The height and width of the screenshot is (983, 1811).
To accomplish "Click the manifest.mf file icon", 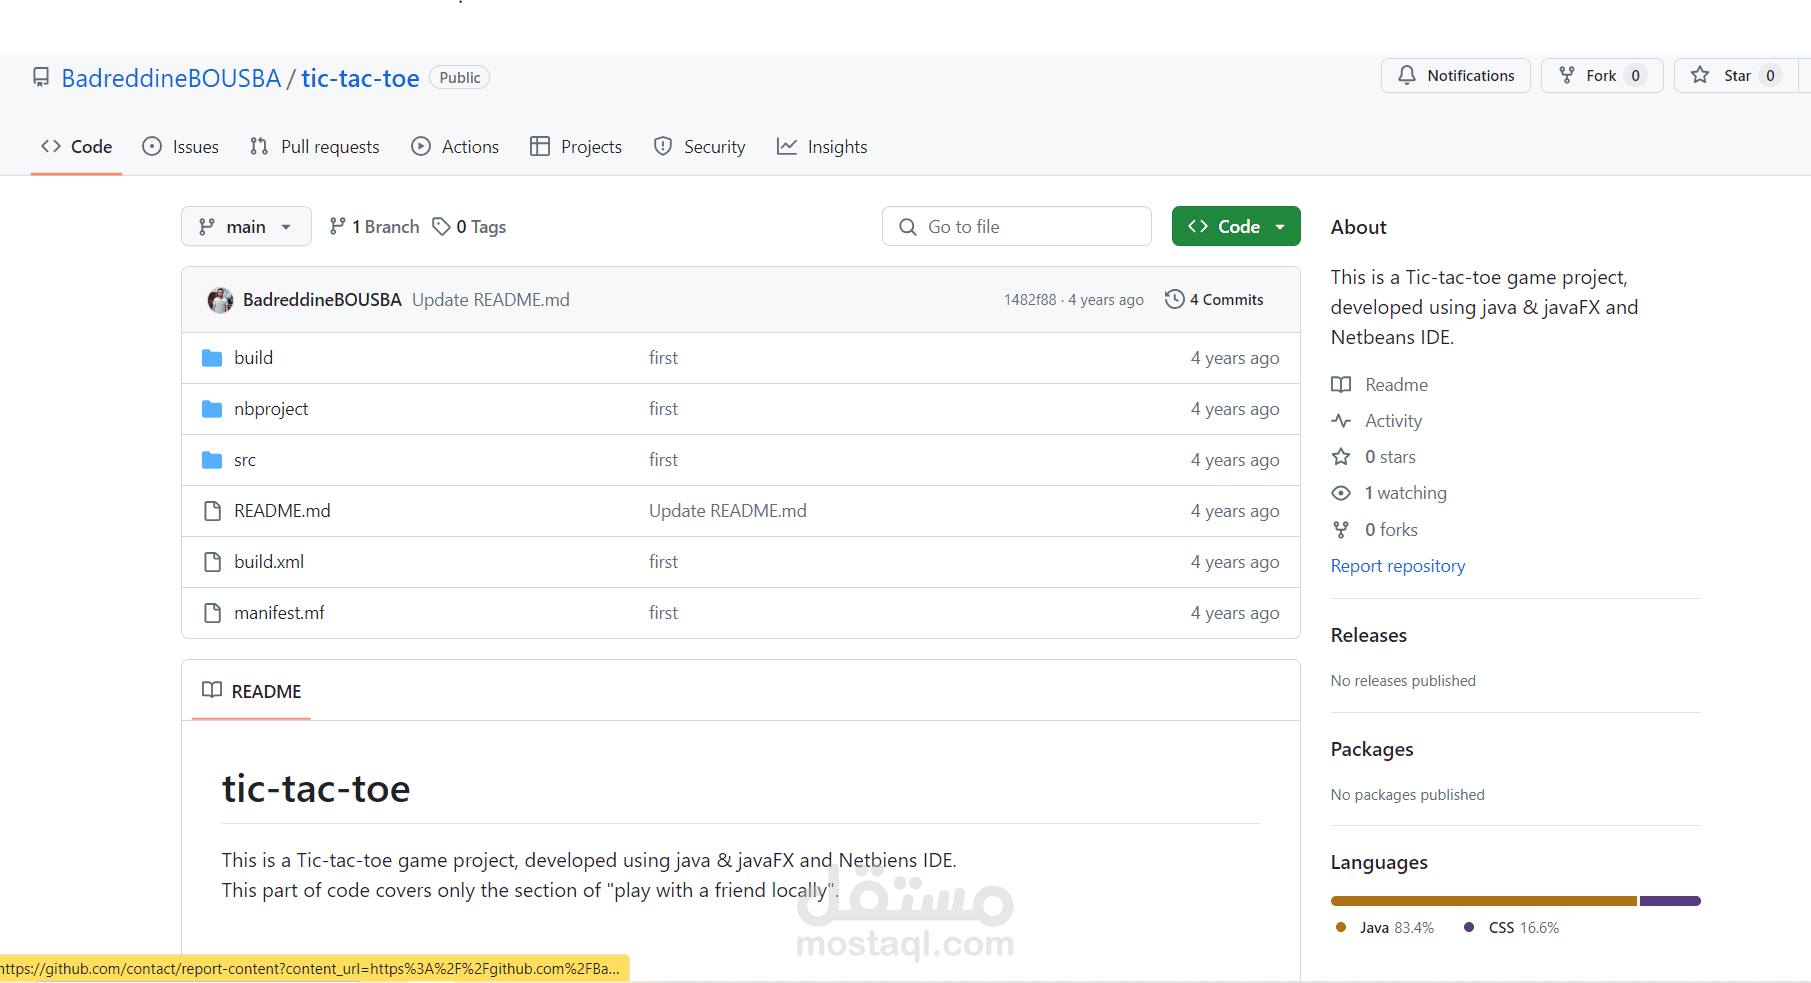I will click(x=212, y=613).
